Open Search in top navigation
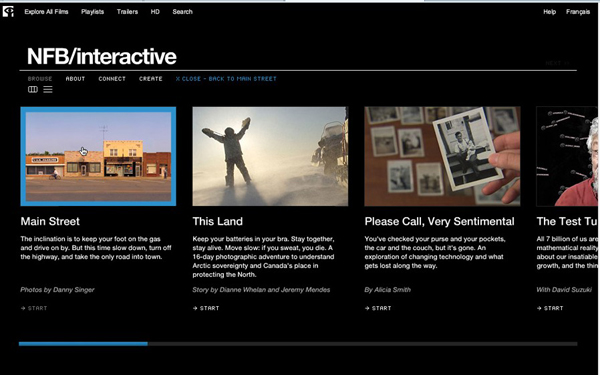The image size is (600, 375). coord(183,12)
